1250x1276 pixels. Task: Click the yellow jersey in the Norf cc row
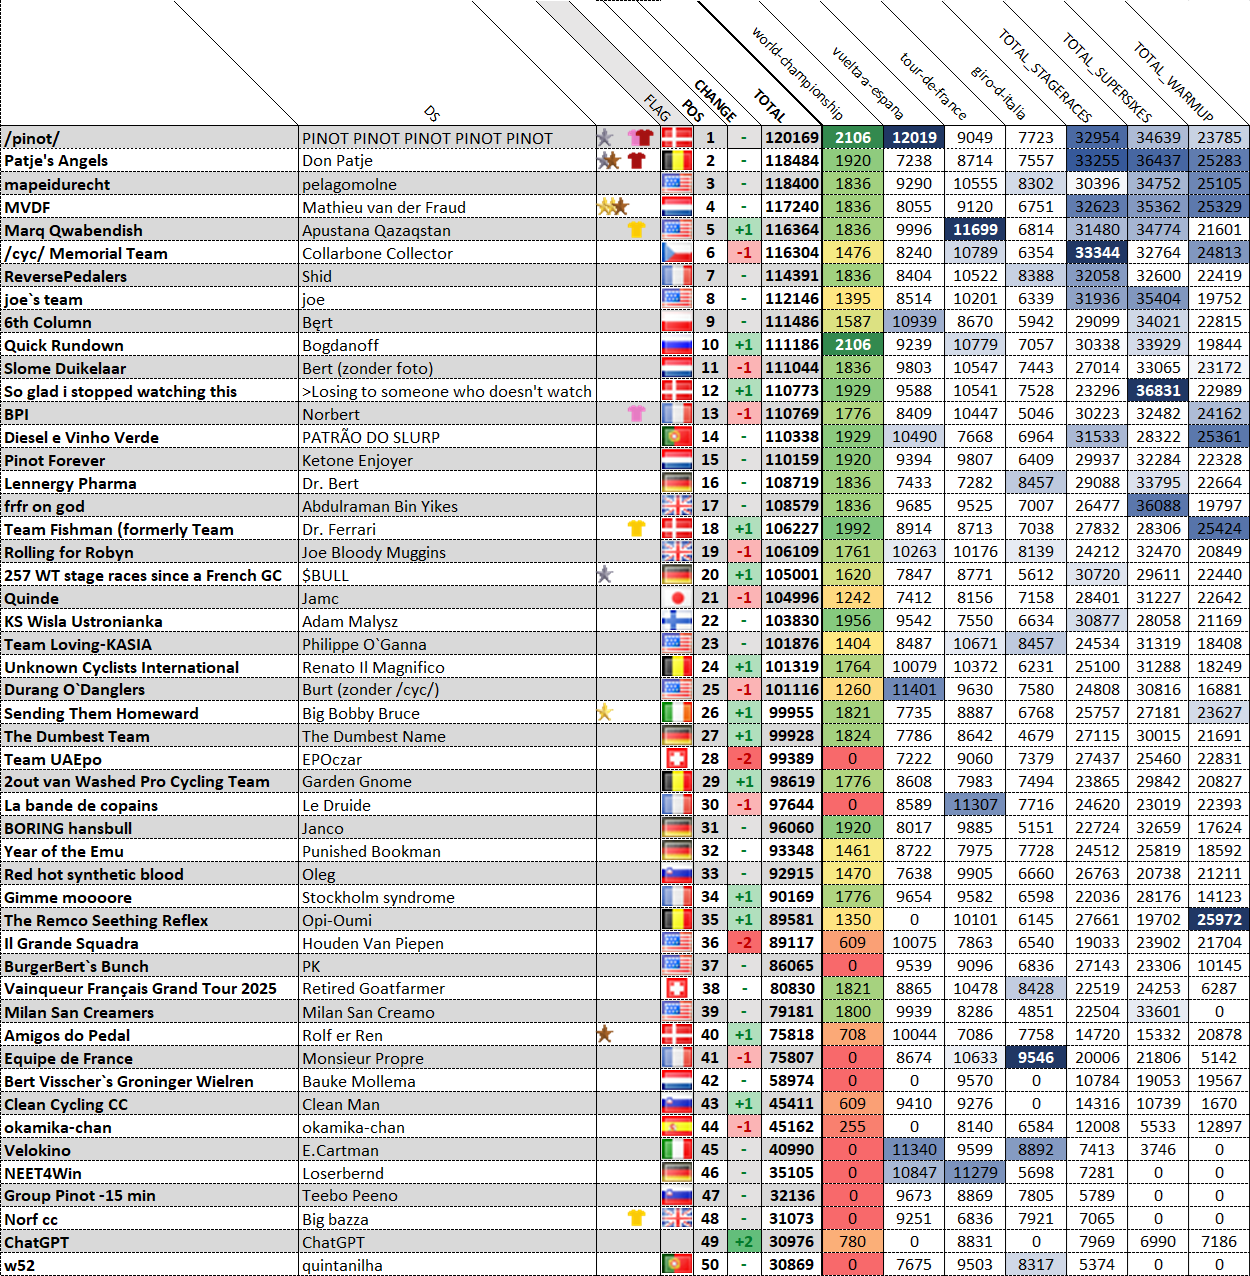(x=636, y=1218)
